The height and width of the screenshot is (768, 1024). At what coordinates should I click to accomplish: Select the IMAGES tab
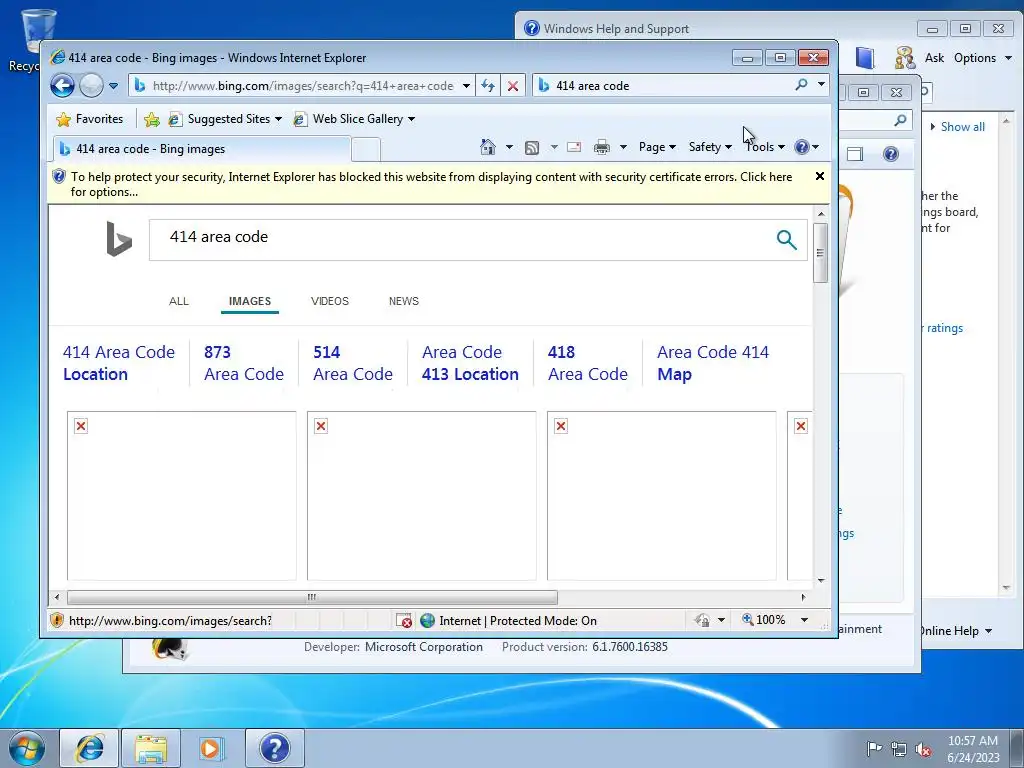(x=249, y=301)
